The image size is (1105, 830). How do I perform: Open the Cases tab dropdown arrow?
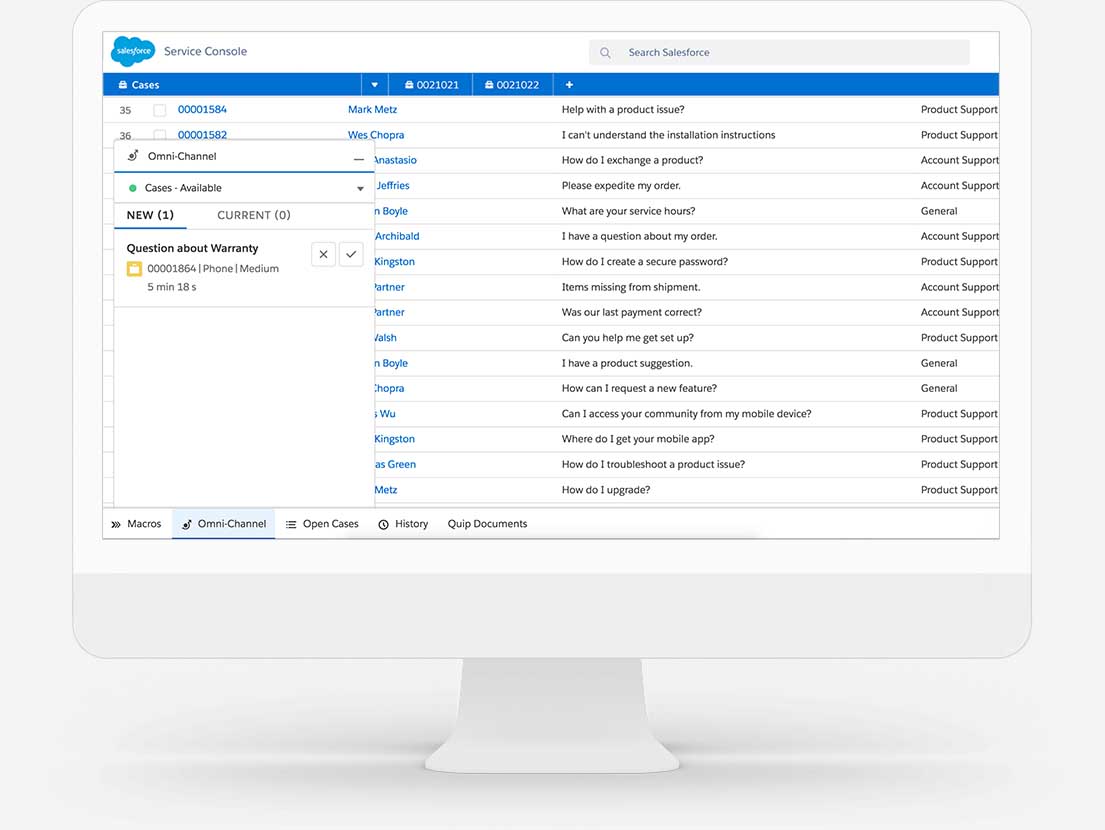[x=374, y=84]
